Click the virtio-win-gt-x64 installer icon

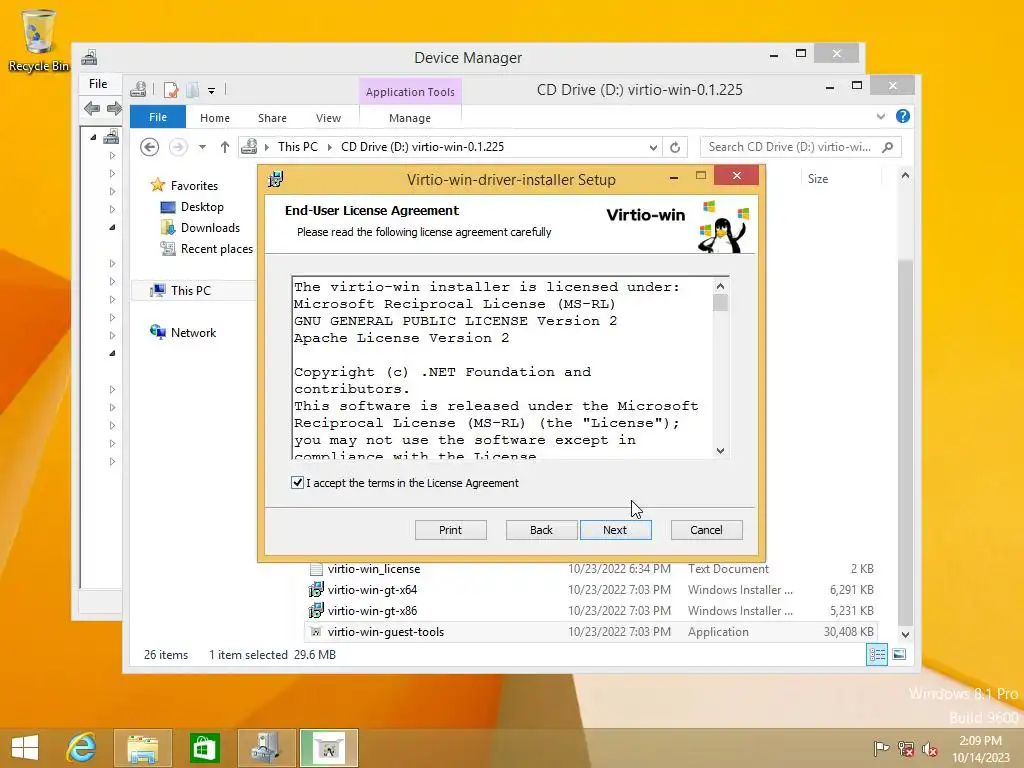point(316,590)
